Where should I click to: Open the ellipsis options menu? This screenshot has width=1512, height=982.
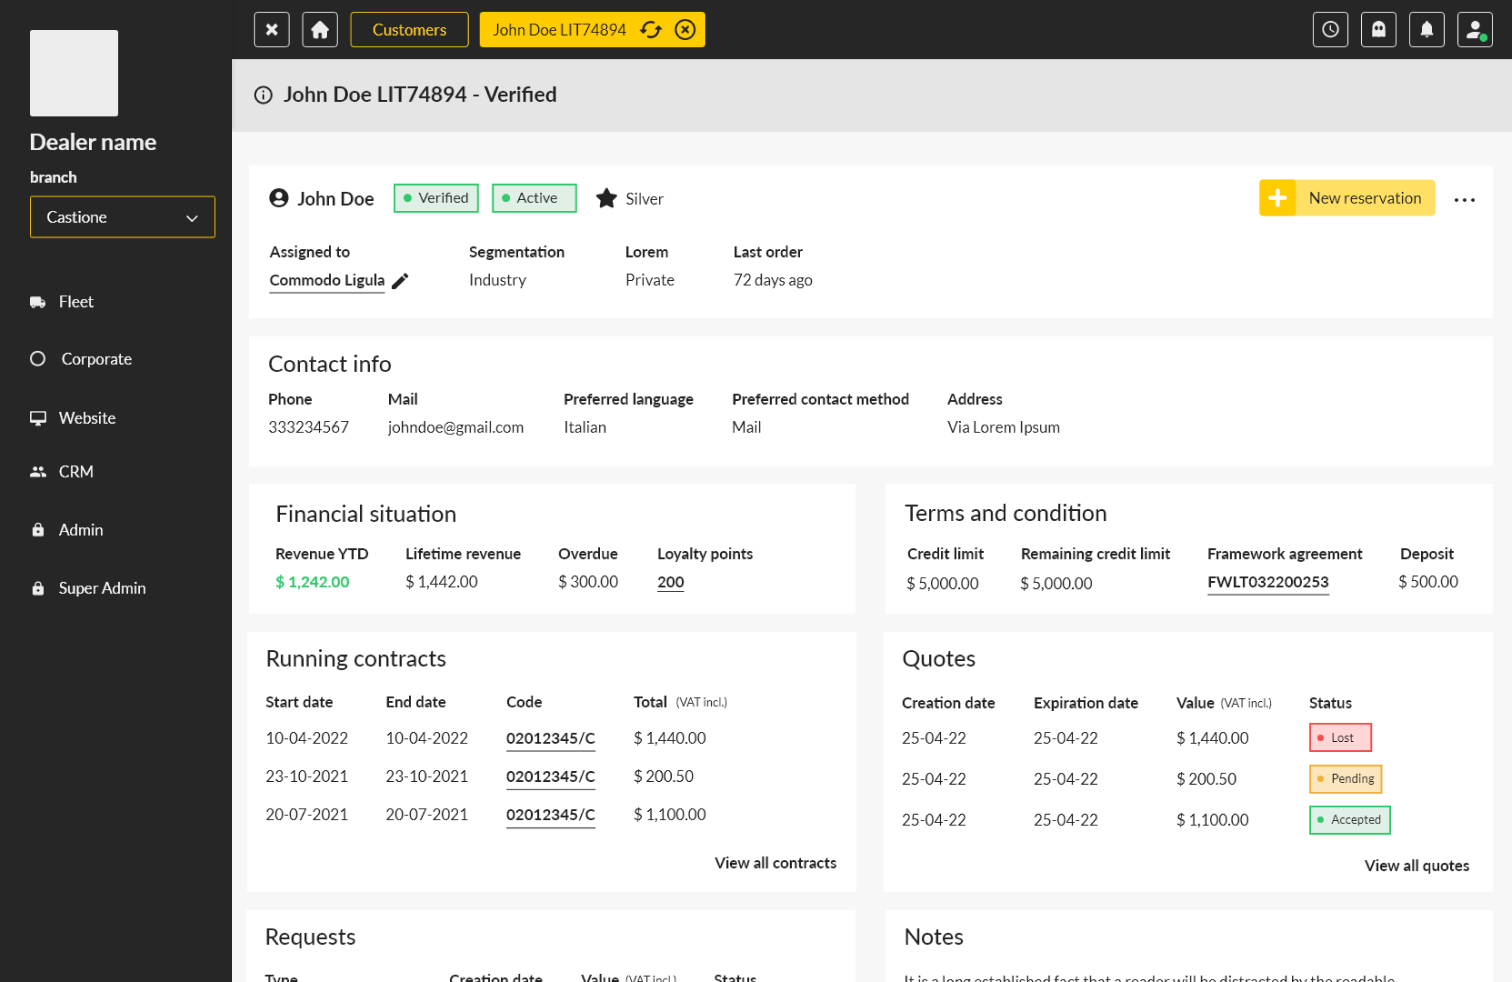coord(1464,199)
